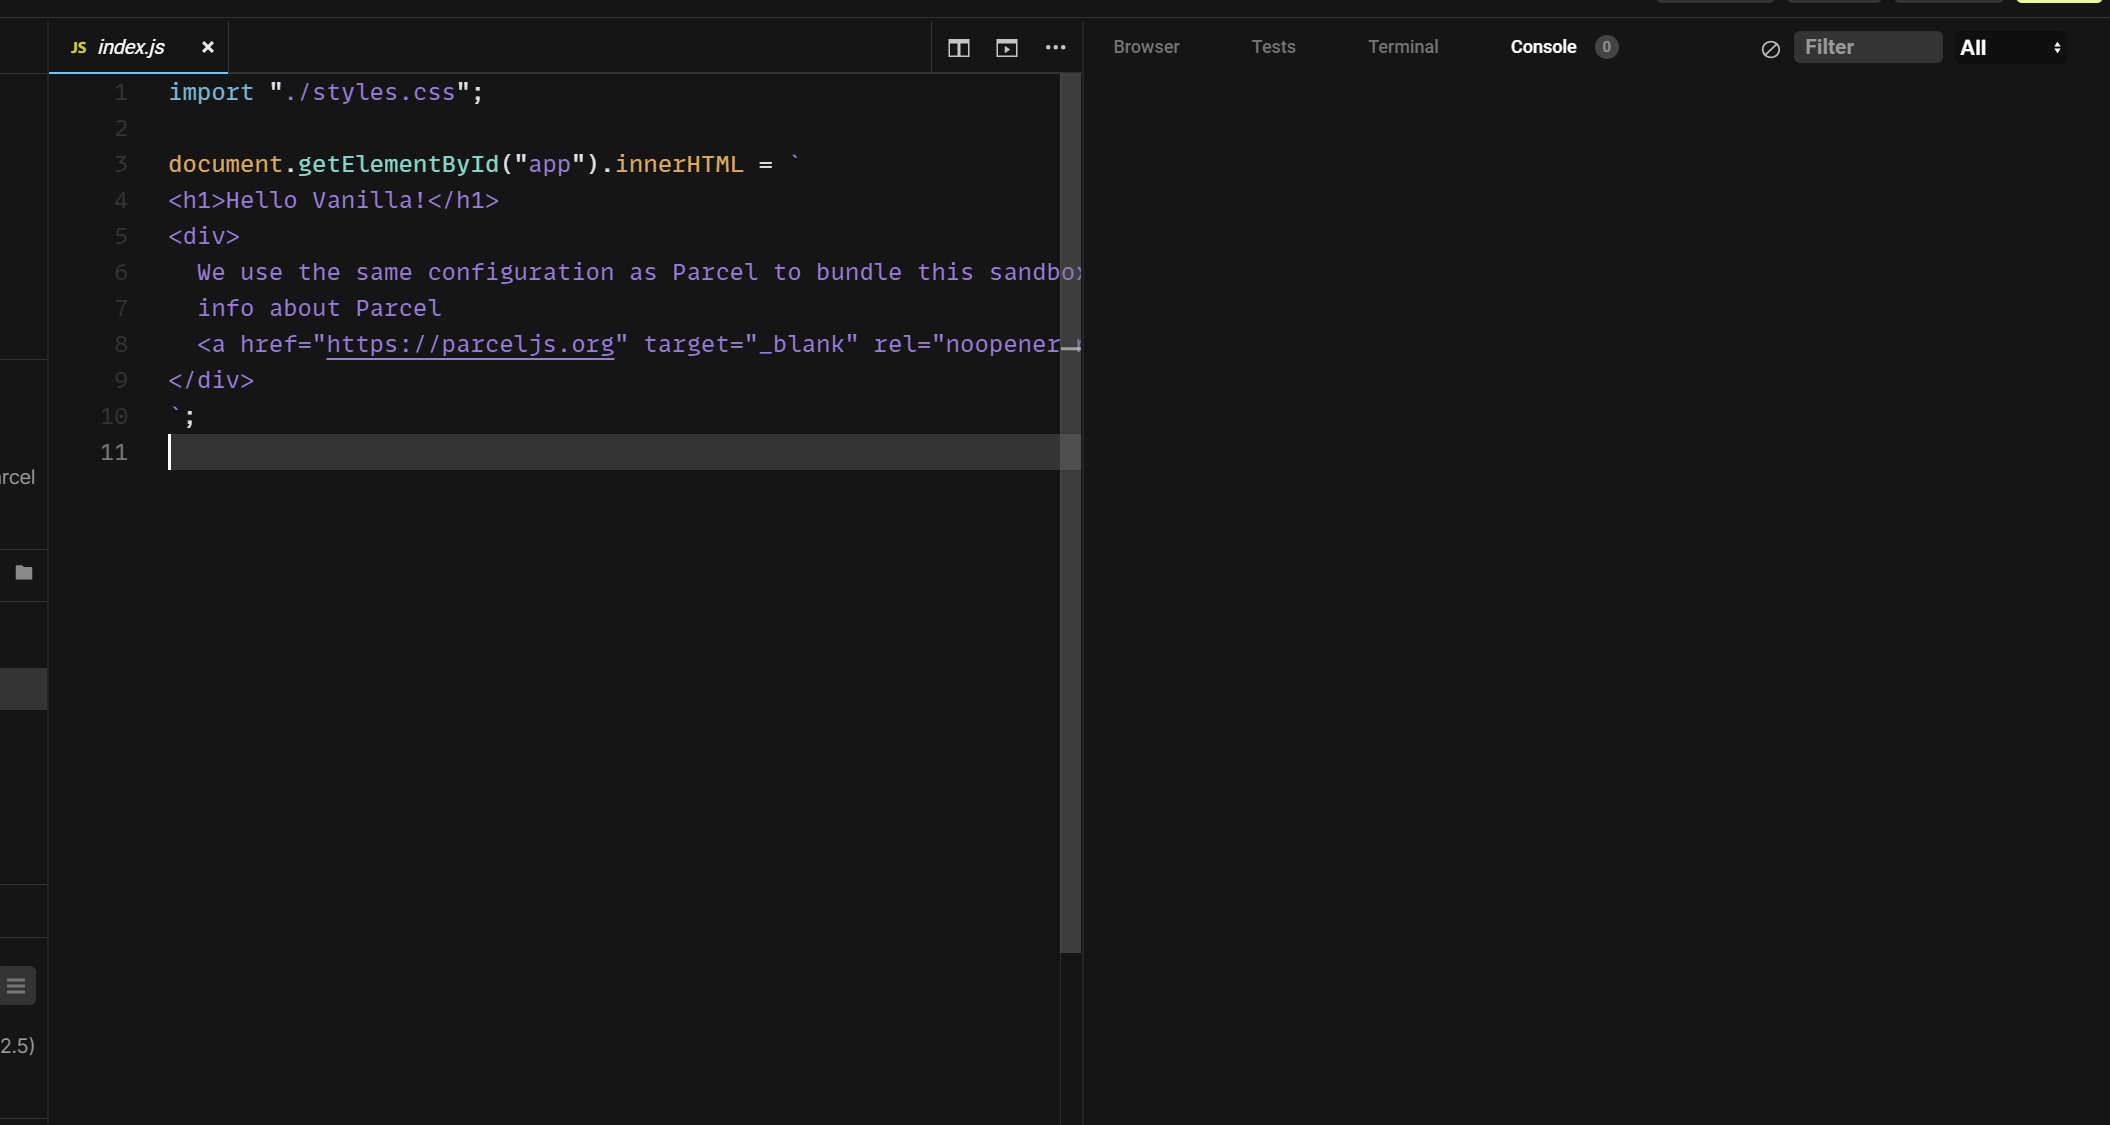Switch to the Tests tab
The width and height of the screenshot is (2110, 1125).
coord(1273,47)
